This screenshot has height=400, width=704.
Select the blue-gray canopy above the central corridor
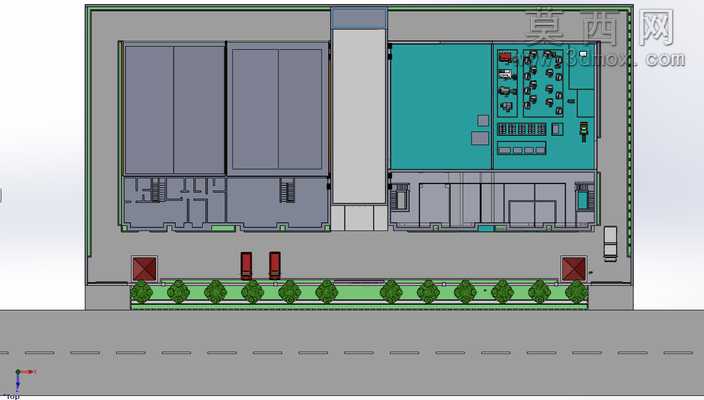click(x=359, y=18)
